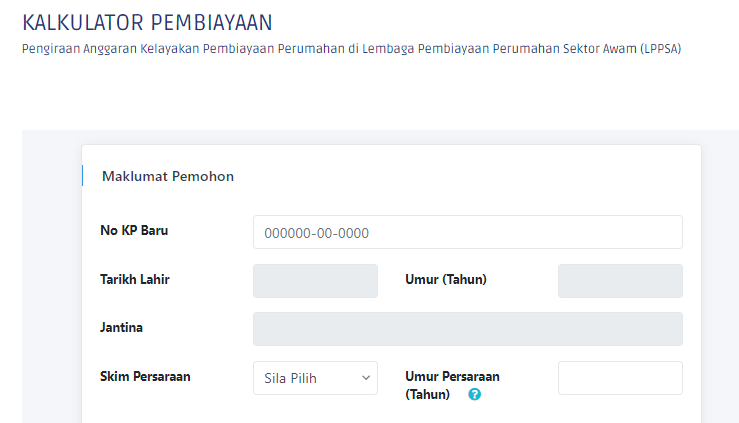Image resolution: width=739 pixels, height=423 pixels.
Task: Click the 000000-00-0000 placeholder text
Action: [317, 233]
